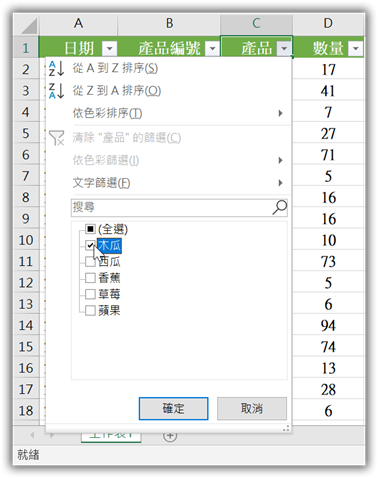Click the sort A to Z icon
Screen dimensions: 378x478
tap(56, 68)
